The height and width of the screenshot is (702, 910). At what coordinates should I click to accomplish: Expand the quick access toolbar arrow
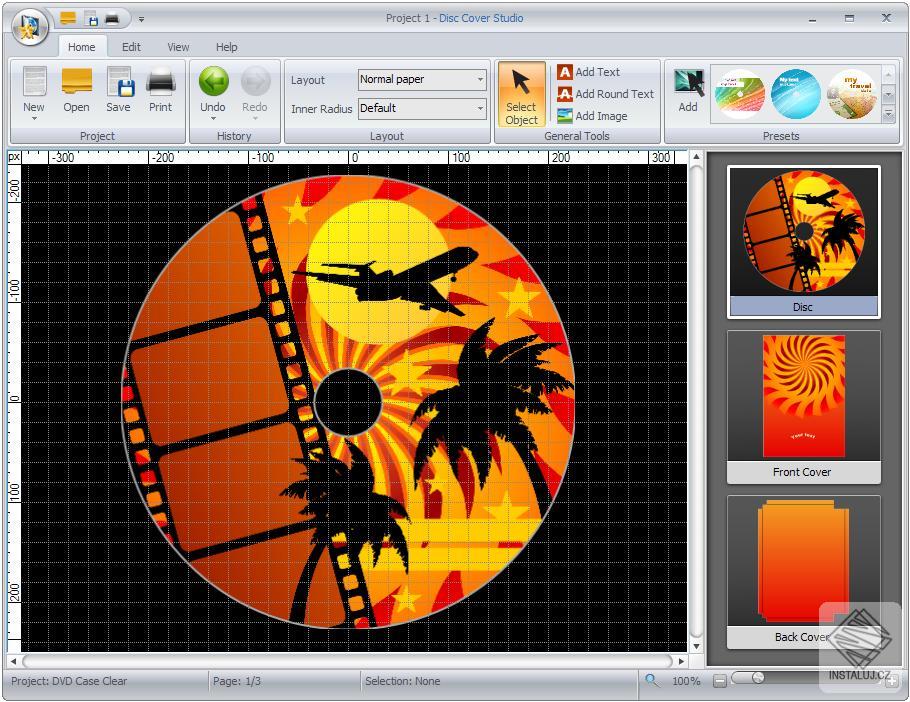tap(141, 18)
